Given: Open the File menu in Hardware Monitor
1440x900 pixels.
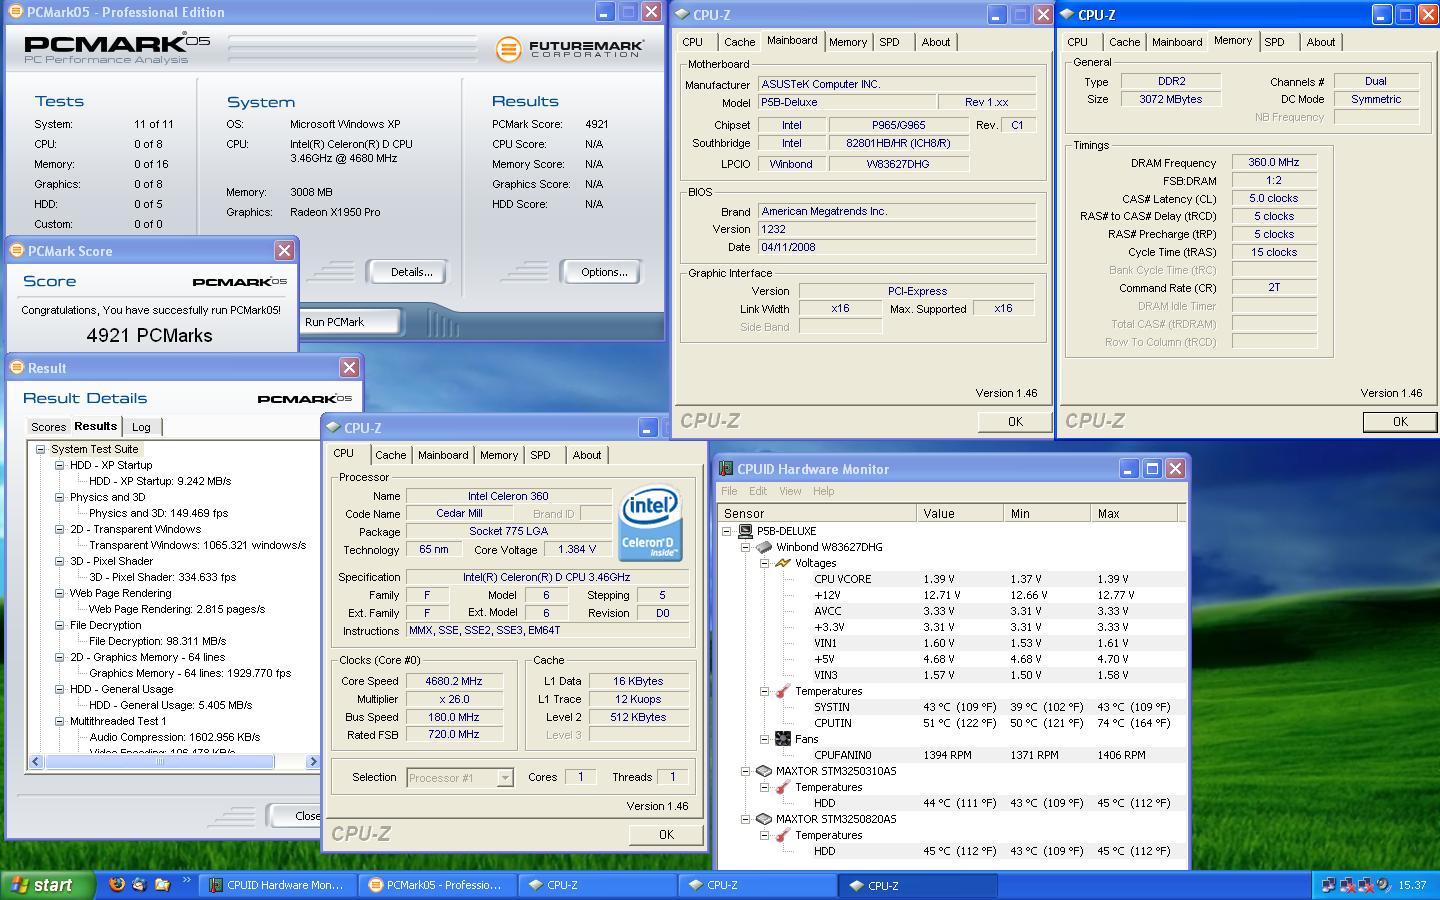Looking at the screenshot, I should click(x=729, y=491).
